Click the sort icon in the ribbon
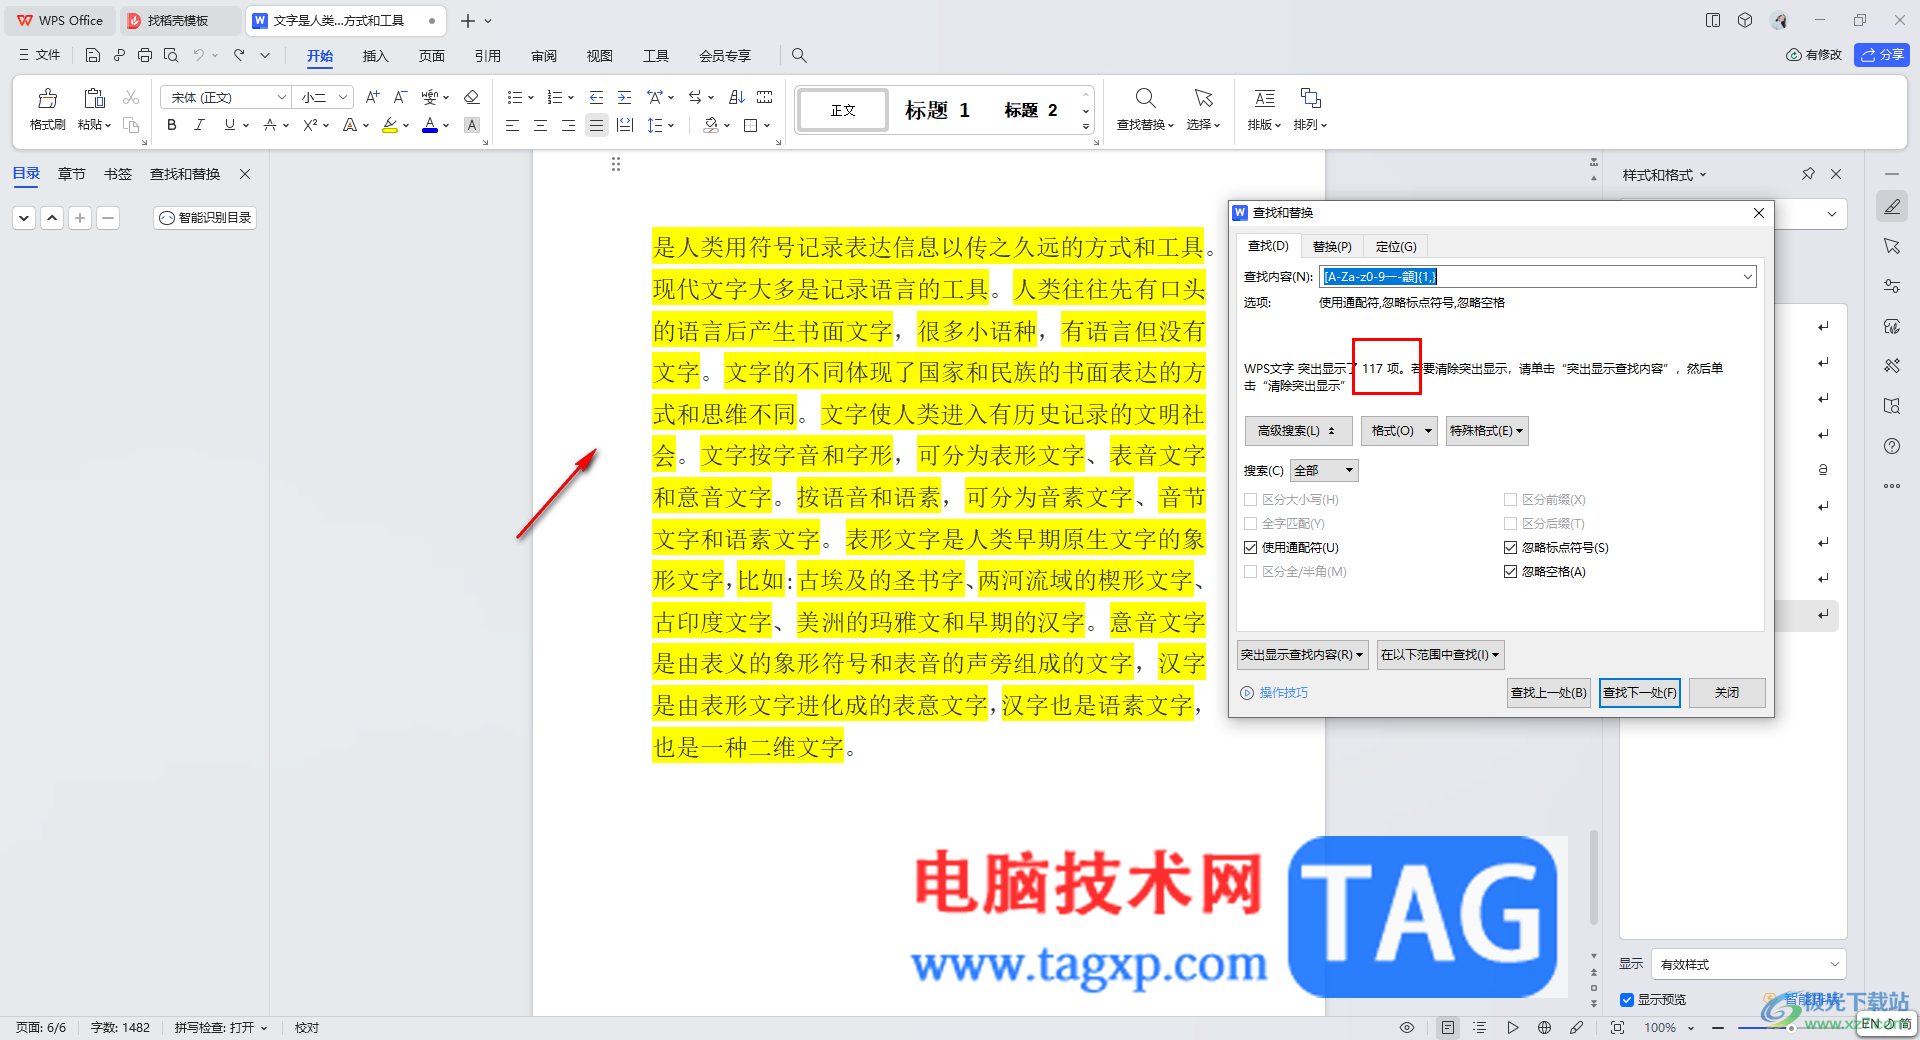 click(737, 97)
